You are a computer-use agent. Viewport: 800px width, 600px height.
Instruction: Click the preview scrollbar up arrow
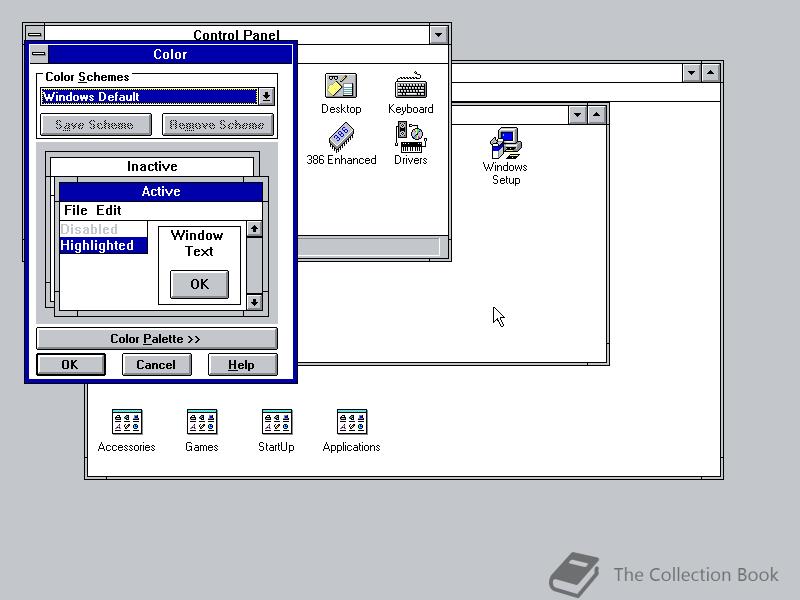click(x=254, y=229)
